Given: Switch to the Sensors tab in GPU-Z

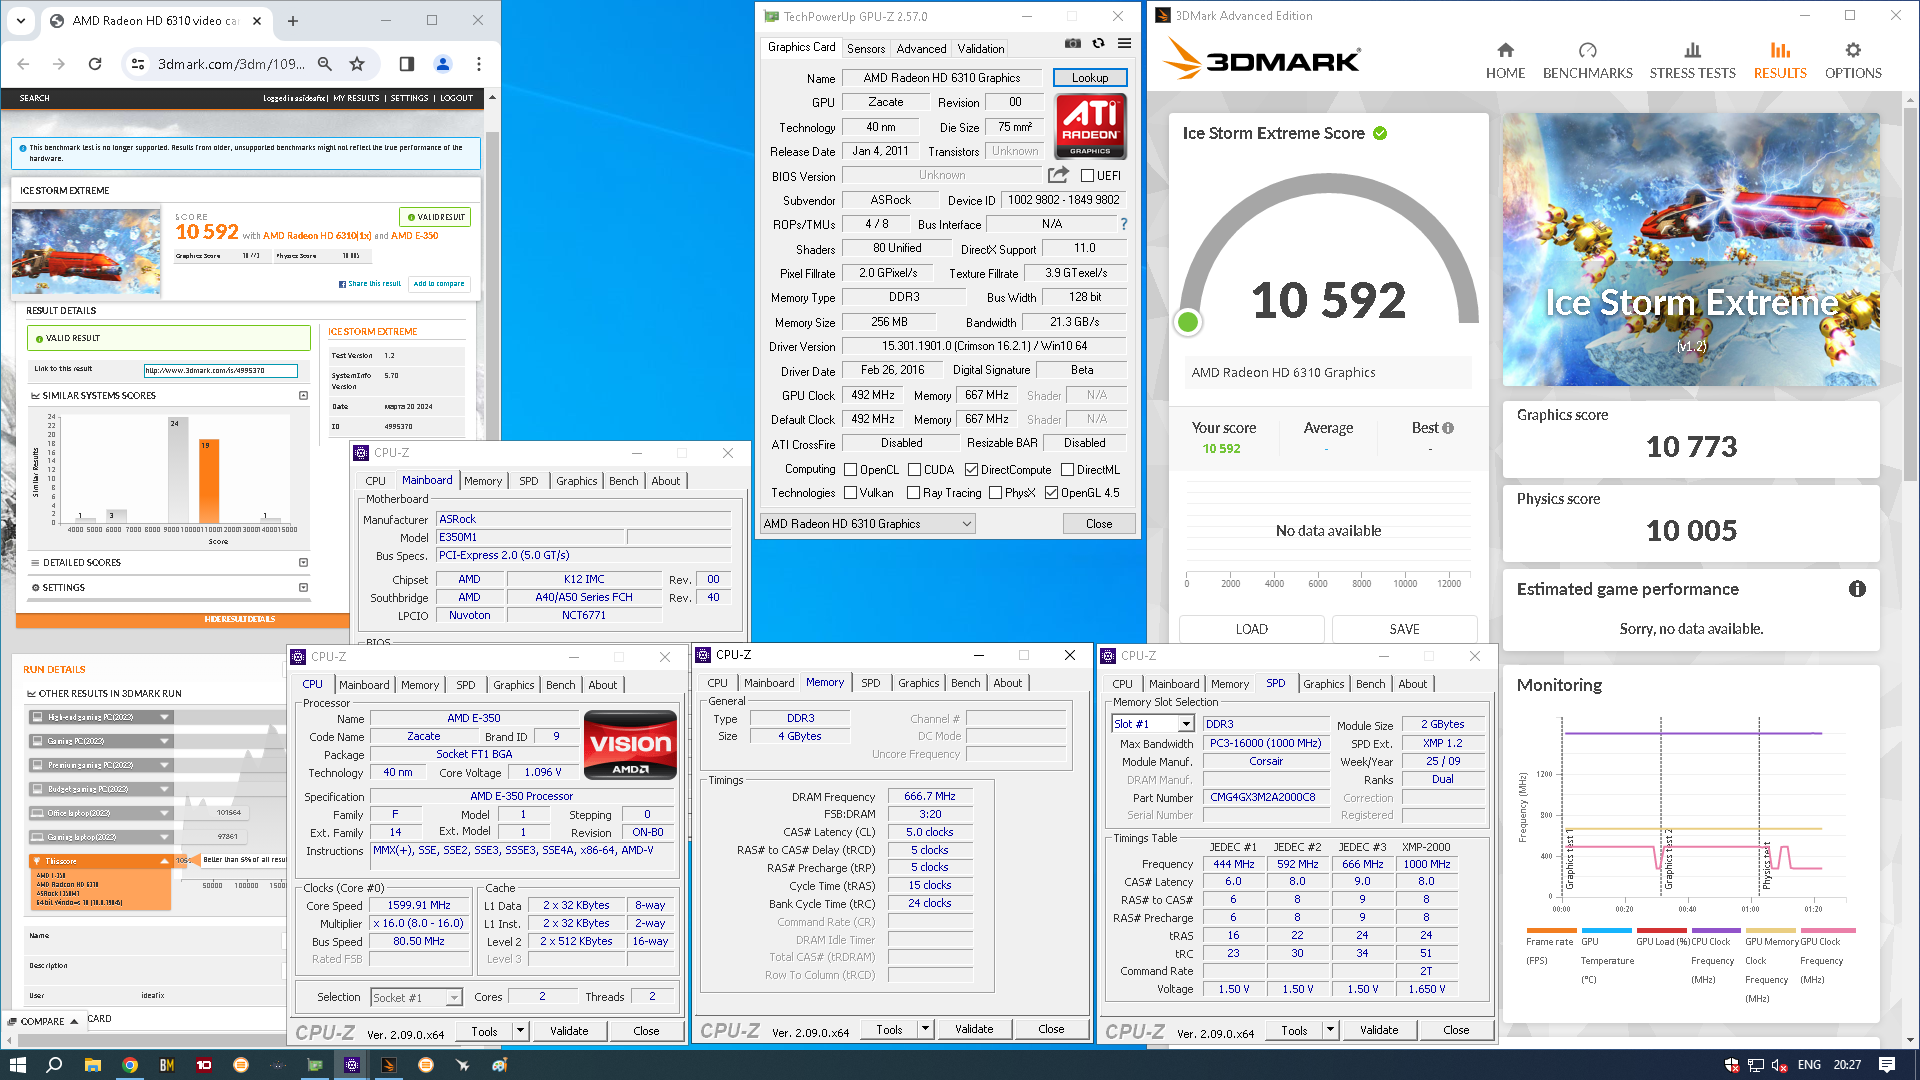Looking at the screenshot, I should [x=866, y=48].
